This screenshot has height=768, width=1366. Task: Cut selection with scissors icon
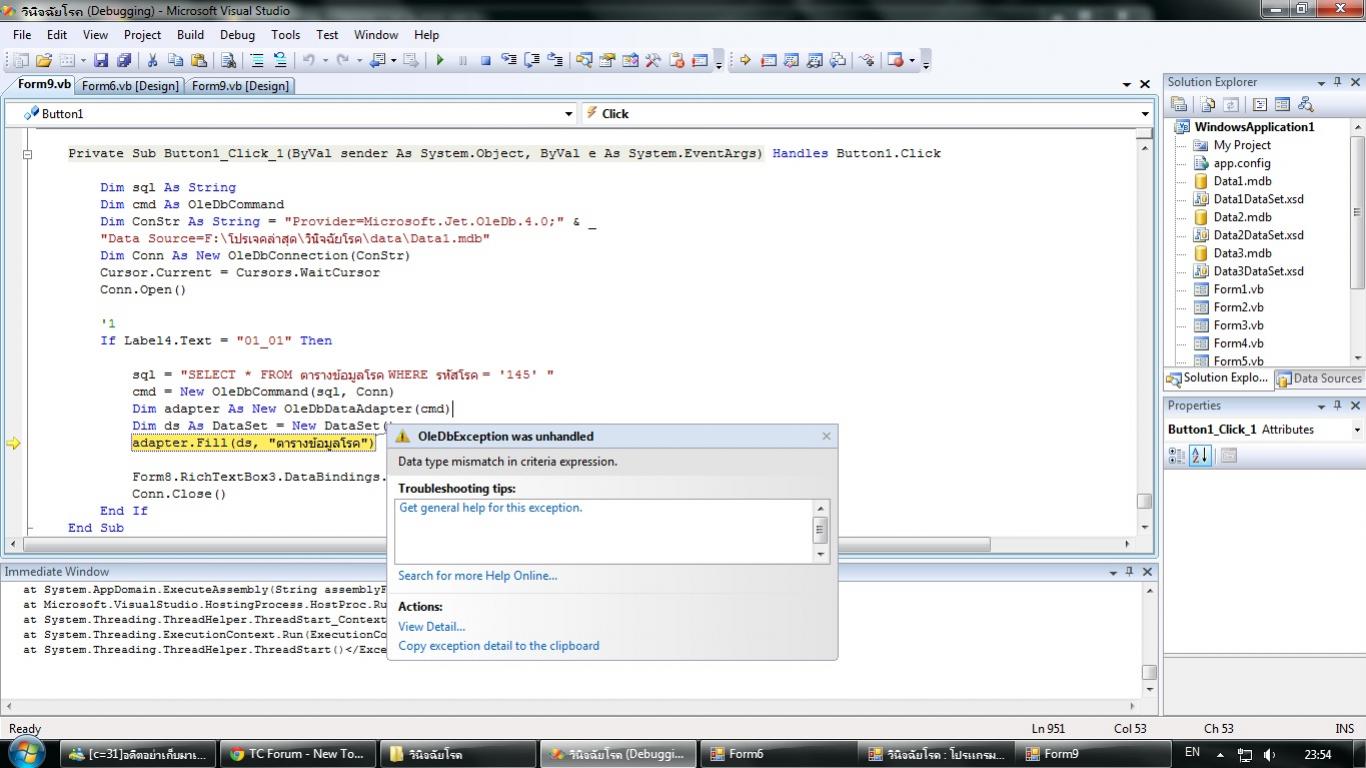click(153, 60)
